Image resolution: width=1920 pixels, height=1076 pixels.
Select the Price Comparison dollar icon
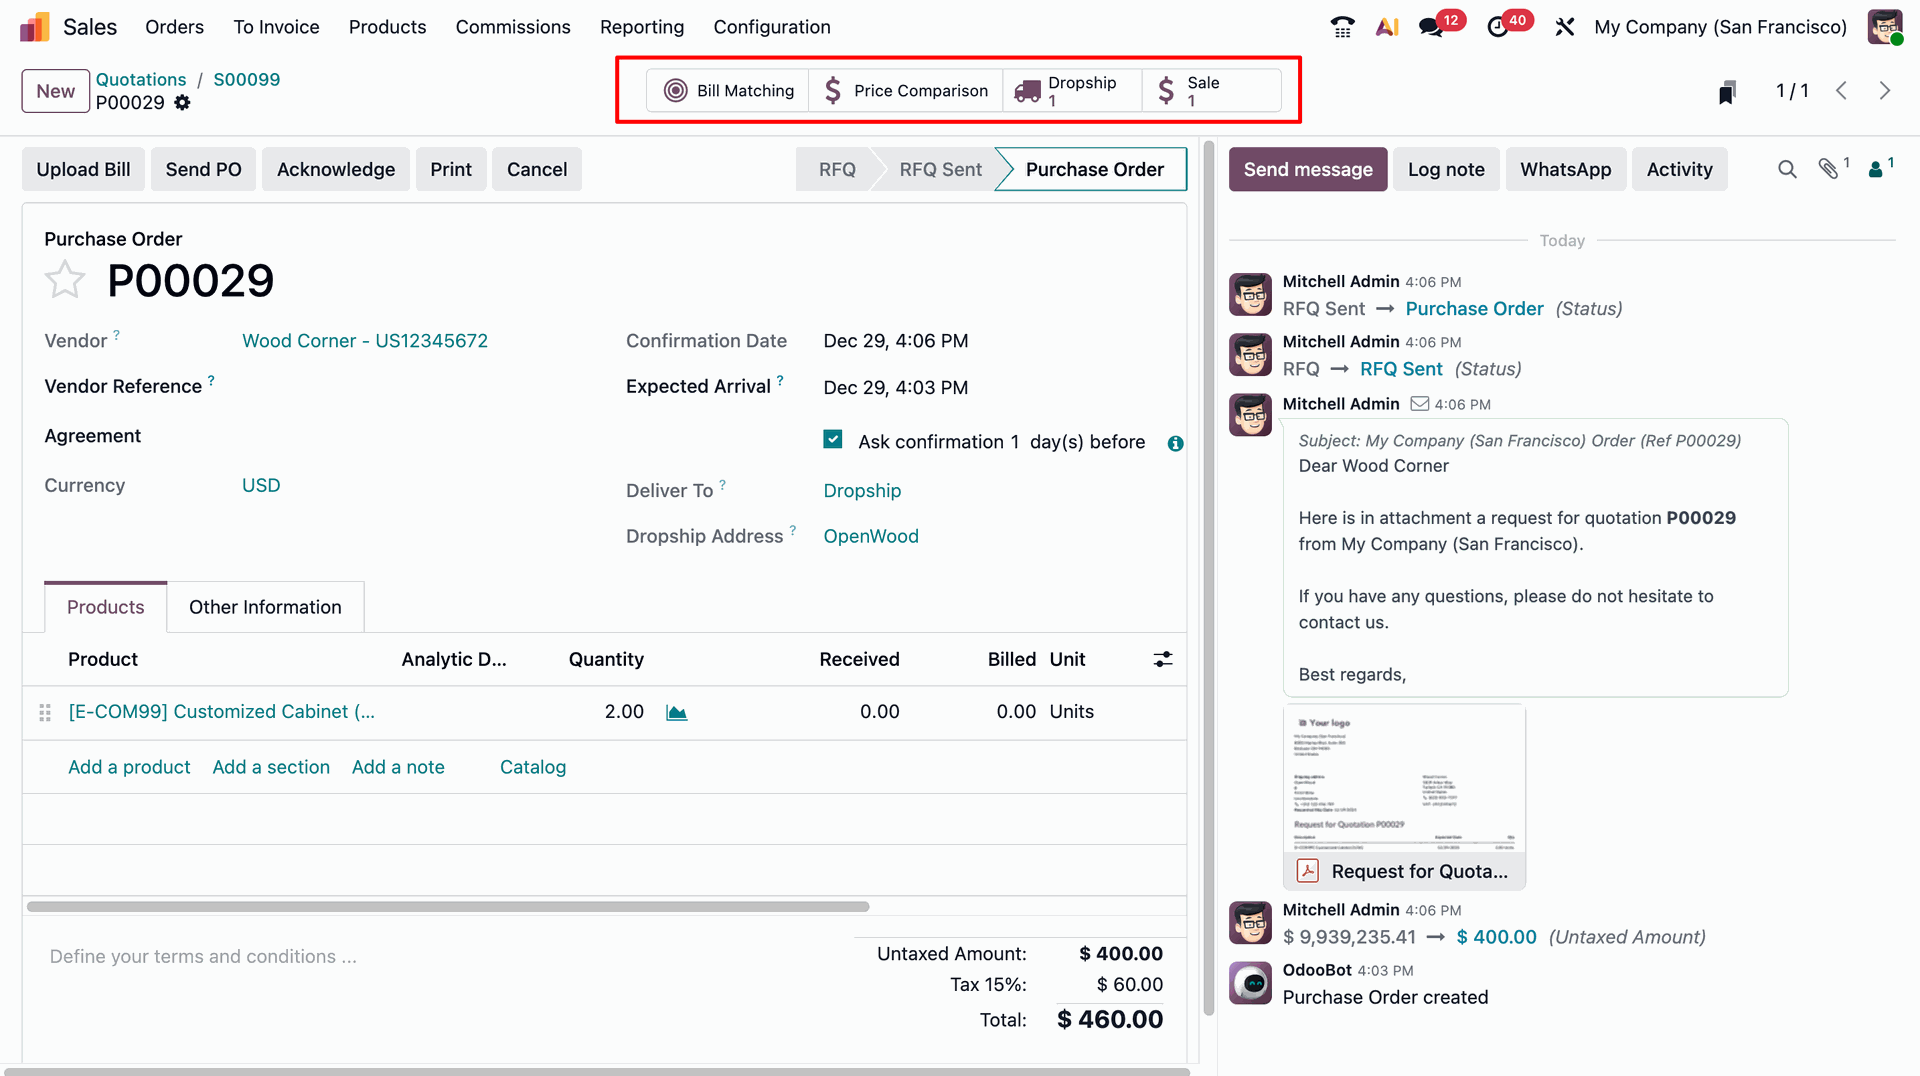833,90
